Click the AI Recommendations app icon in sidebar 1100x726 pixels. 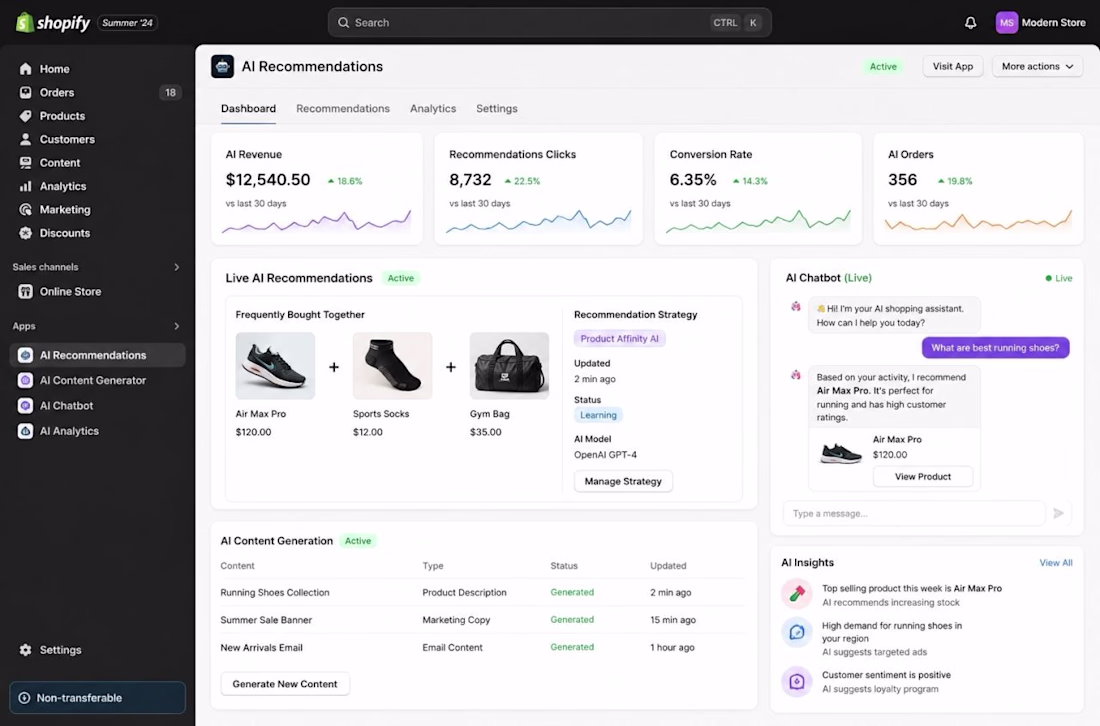(x=25, y=355)
